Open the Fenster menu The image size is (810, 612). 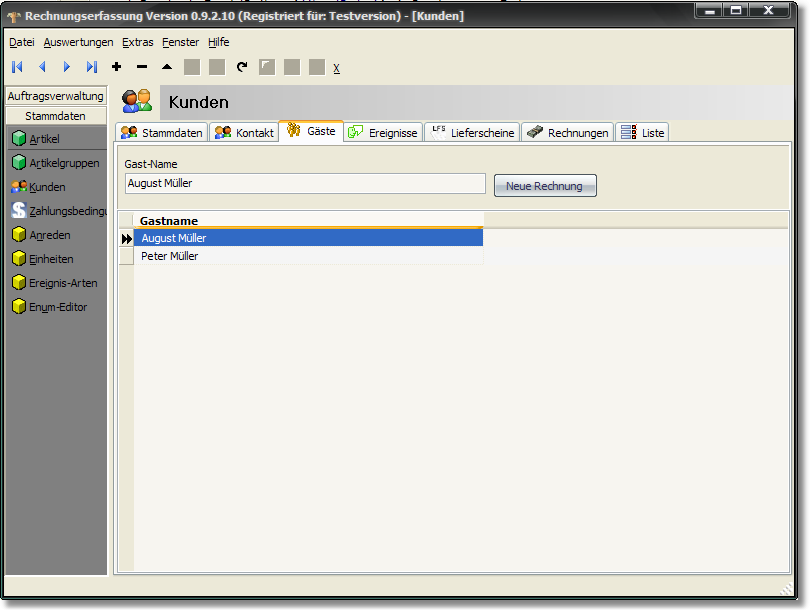pyautogui.click(x=180, y=42)
